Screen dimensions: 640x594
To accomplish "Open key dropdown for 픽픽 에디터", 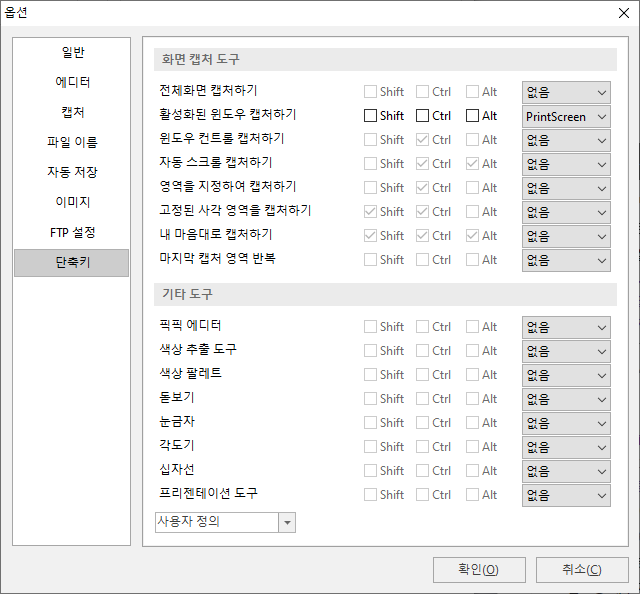I will click(x=566, y=327).
